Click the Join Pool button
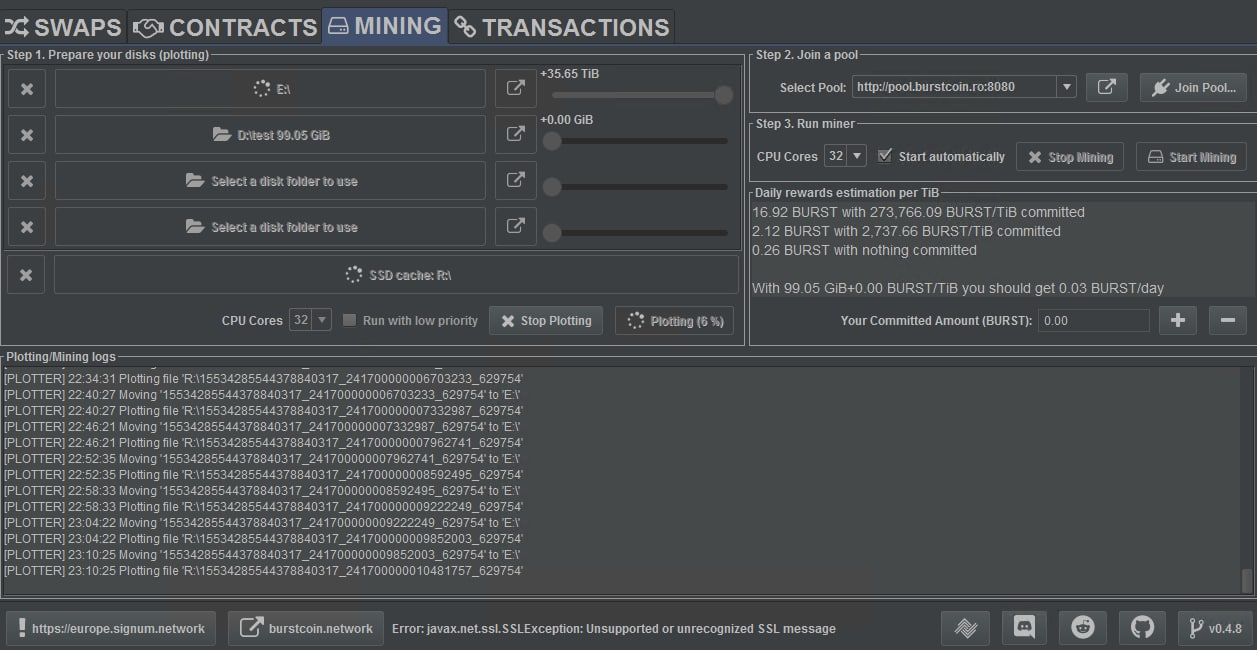The image size is (1257, 650). click(1193, 87)
